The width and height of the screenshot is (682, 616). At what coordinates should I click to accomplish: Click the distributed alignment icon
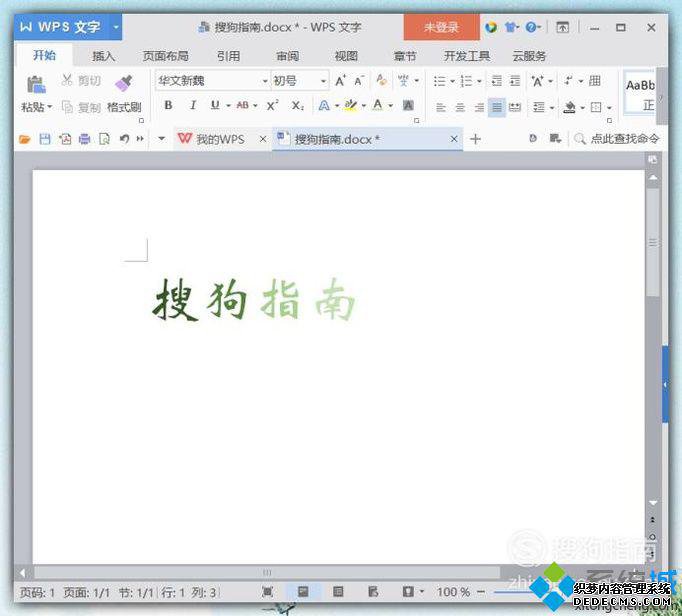click(x=515, y=107)
